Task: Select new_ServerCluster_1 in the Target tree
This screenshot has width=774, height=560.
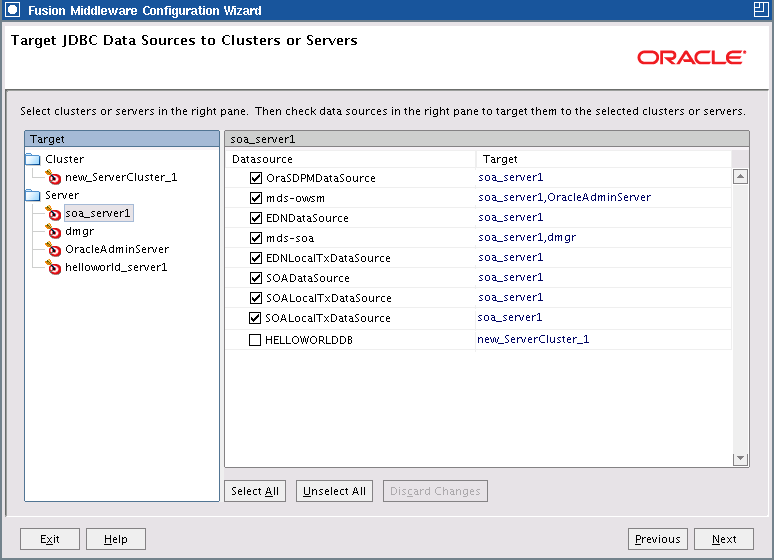Action: click(x=121, y=177)
